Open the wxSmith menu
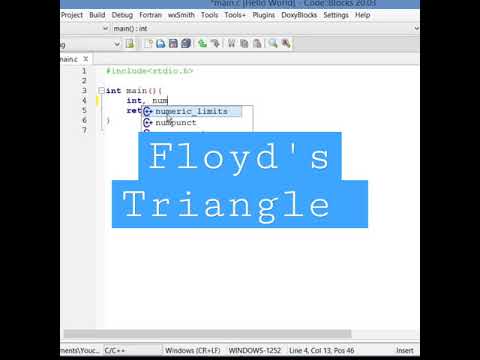480x360 pixels. [x=181, y=15]
